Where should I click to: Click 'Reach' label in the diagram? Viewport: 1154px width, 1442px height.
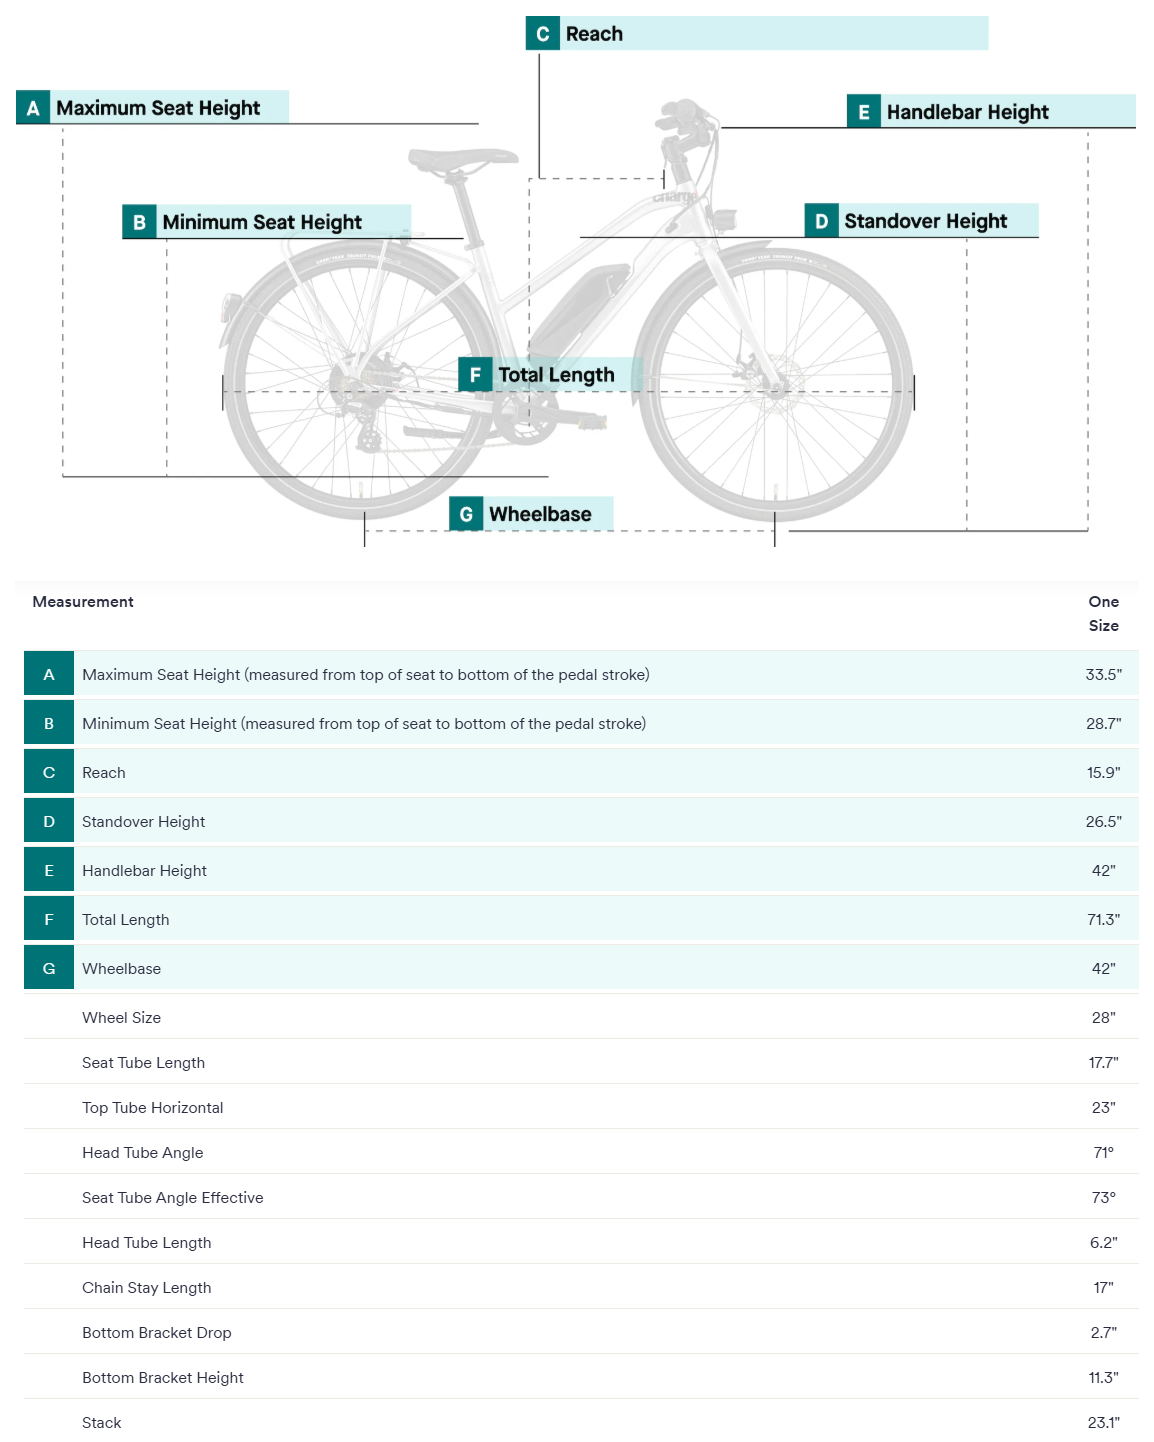point(594,34)
